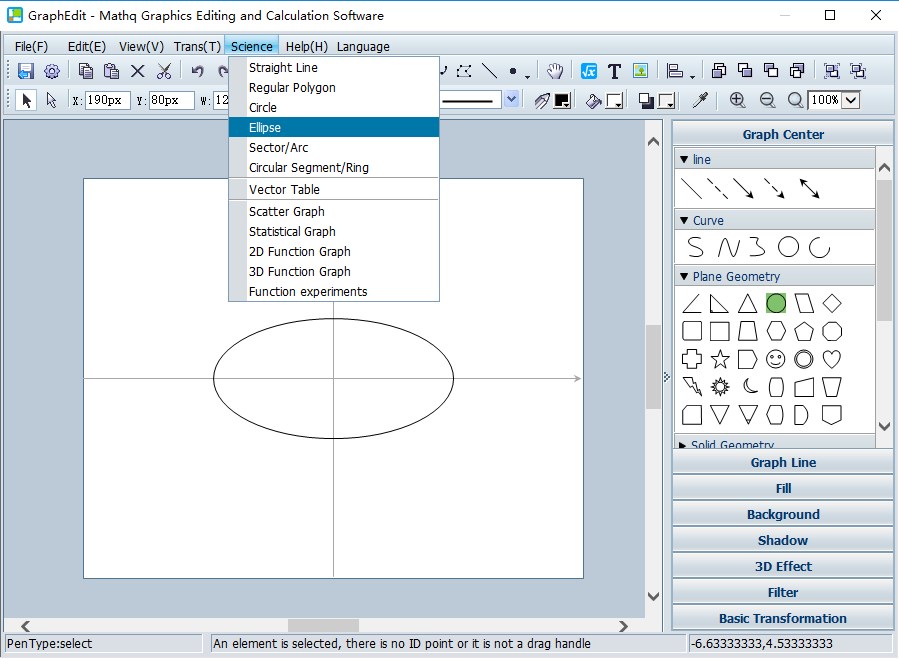Collapse the line shape category
This screenshot has height=659, width=899.
[x=683, y=159]
